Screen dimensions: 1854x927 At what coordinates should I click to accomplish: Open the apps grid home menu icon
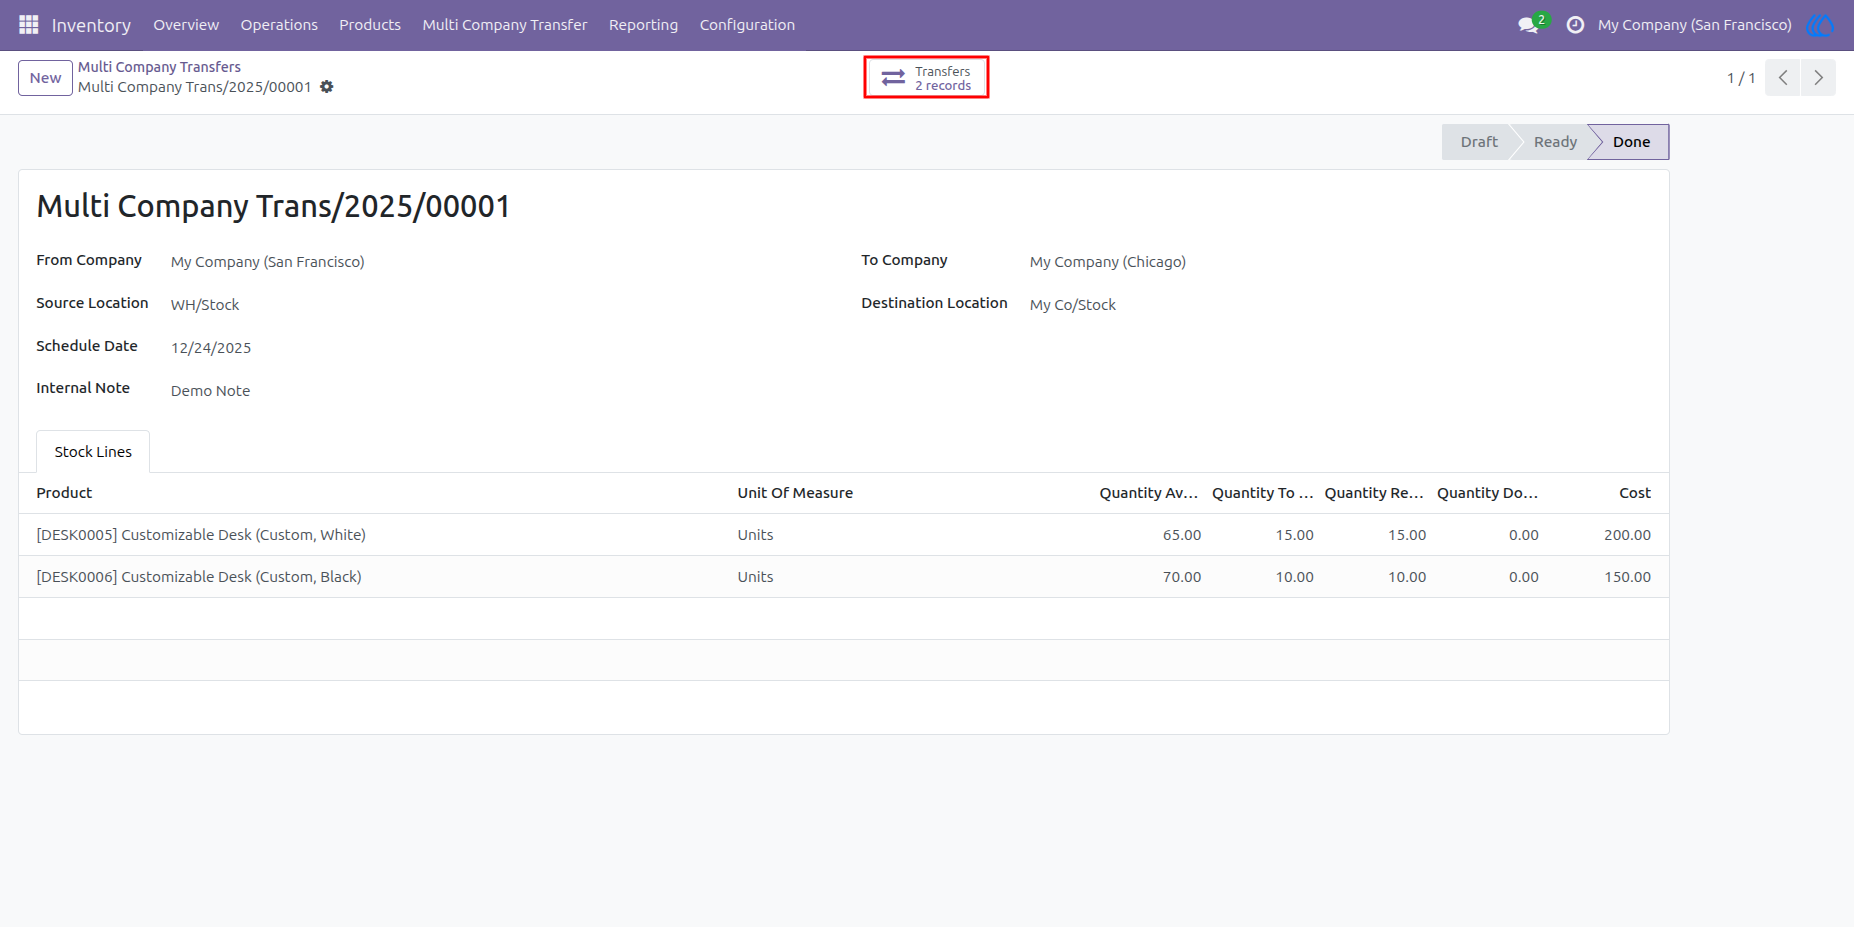[28, 24]
